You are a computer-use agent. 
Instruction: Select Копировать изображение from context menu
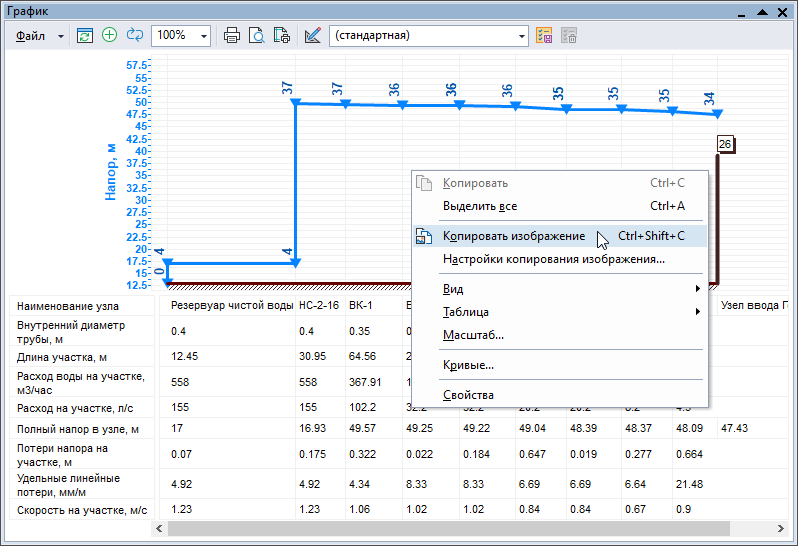pos(514,236)
